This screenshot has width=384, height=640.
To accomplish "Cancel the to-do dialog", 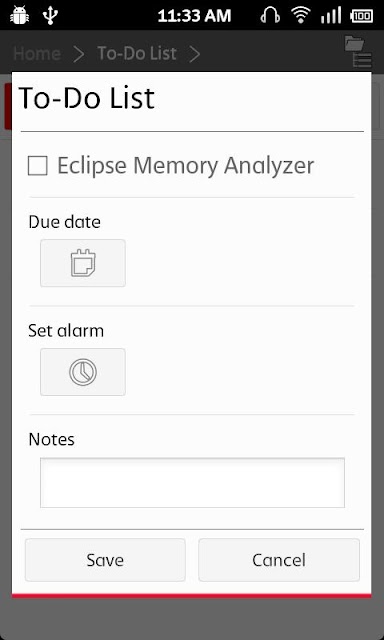I will tap(279, 560).
